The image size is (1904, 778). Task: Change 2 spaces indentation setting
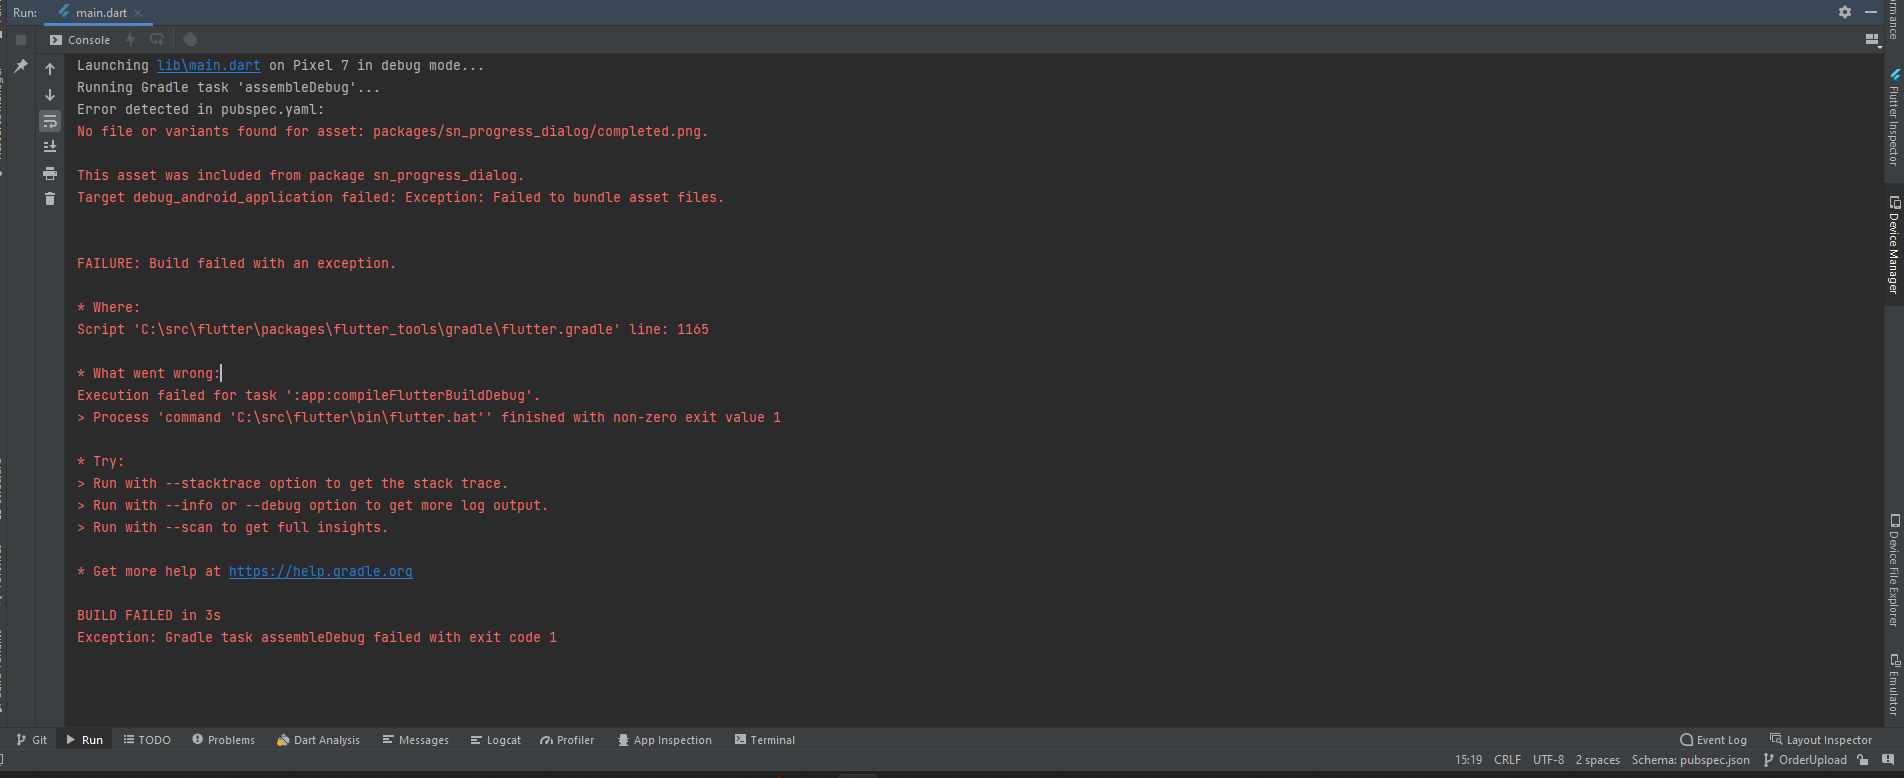[x=1598, y=760]
